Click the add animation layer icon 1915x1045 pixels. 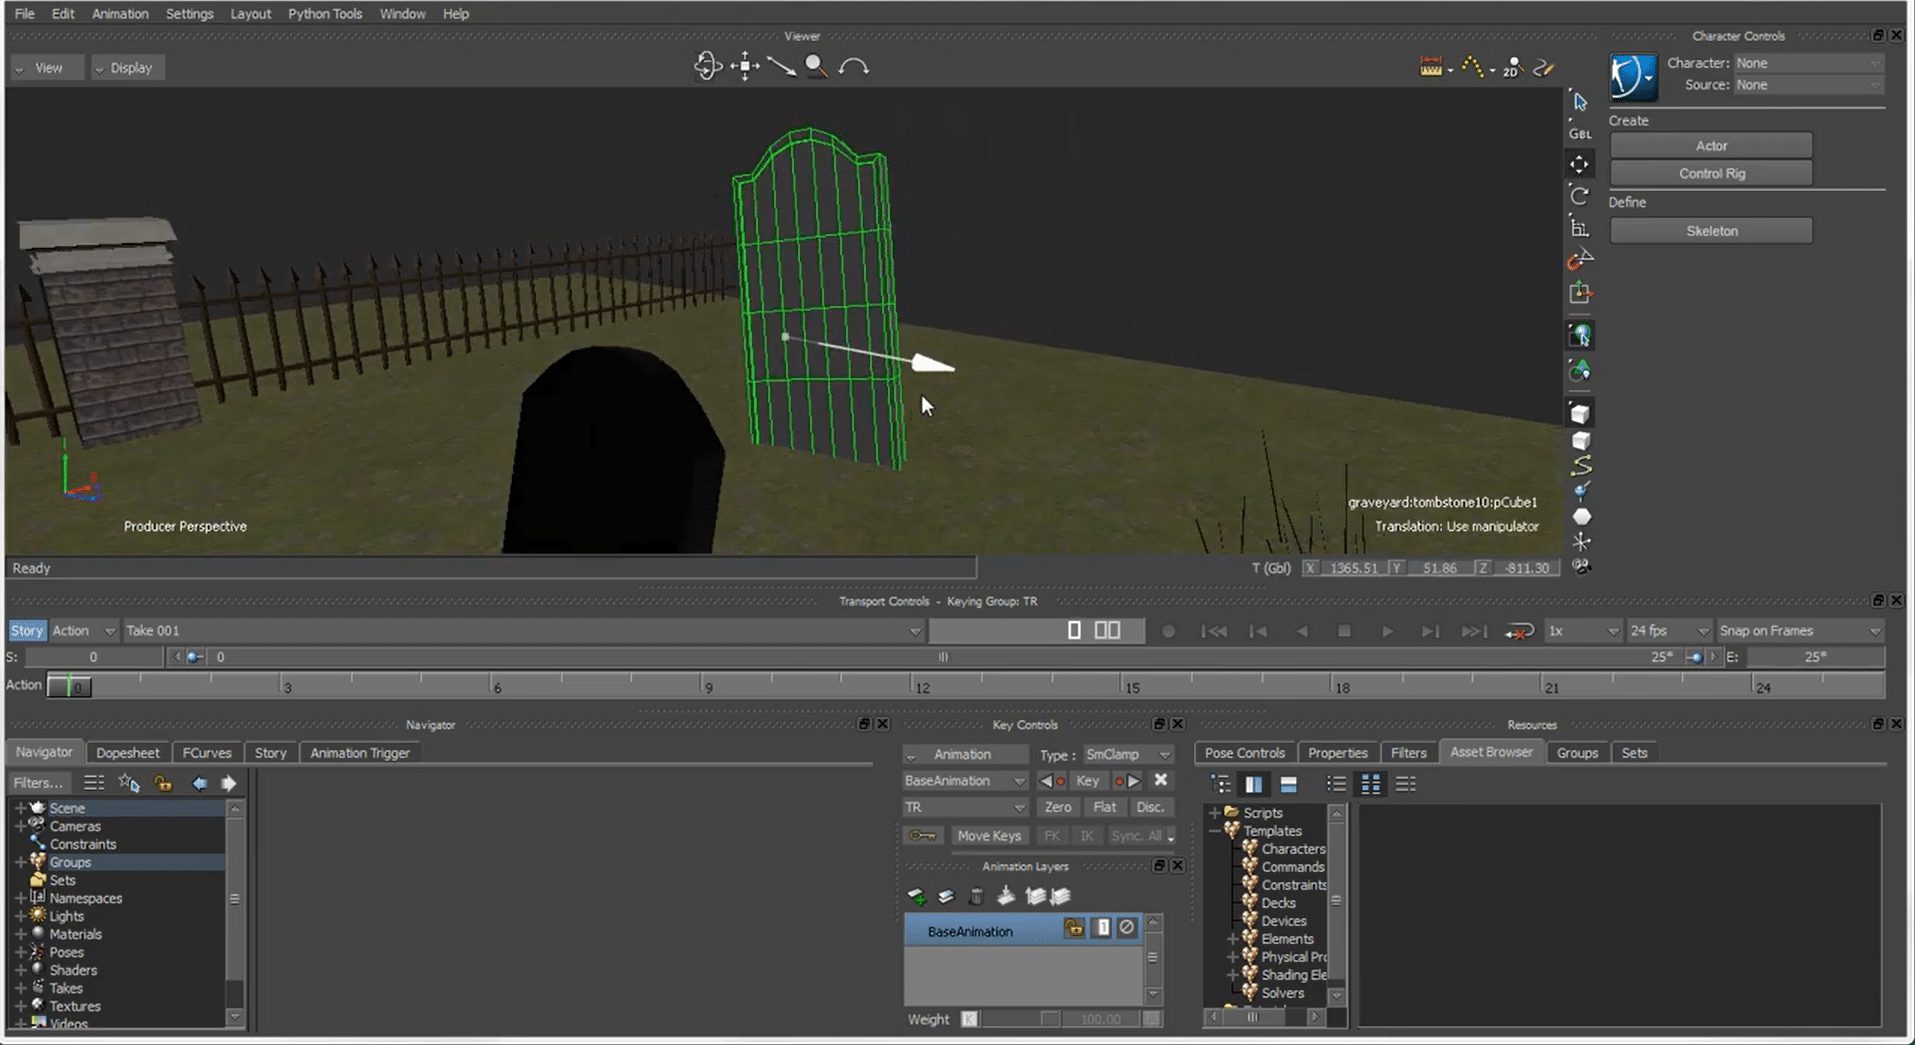coord(916,897)
